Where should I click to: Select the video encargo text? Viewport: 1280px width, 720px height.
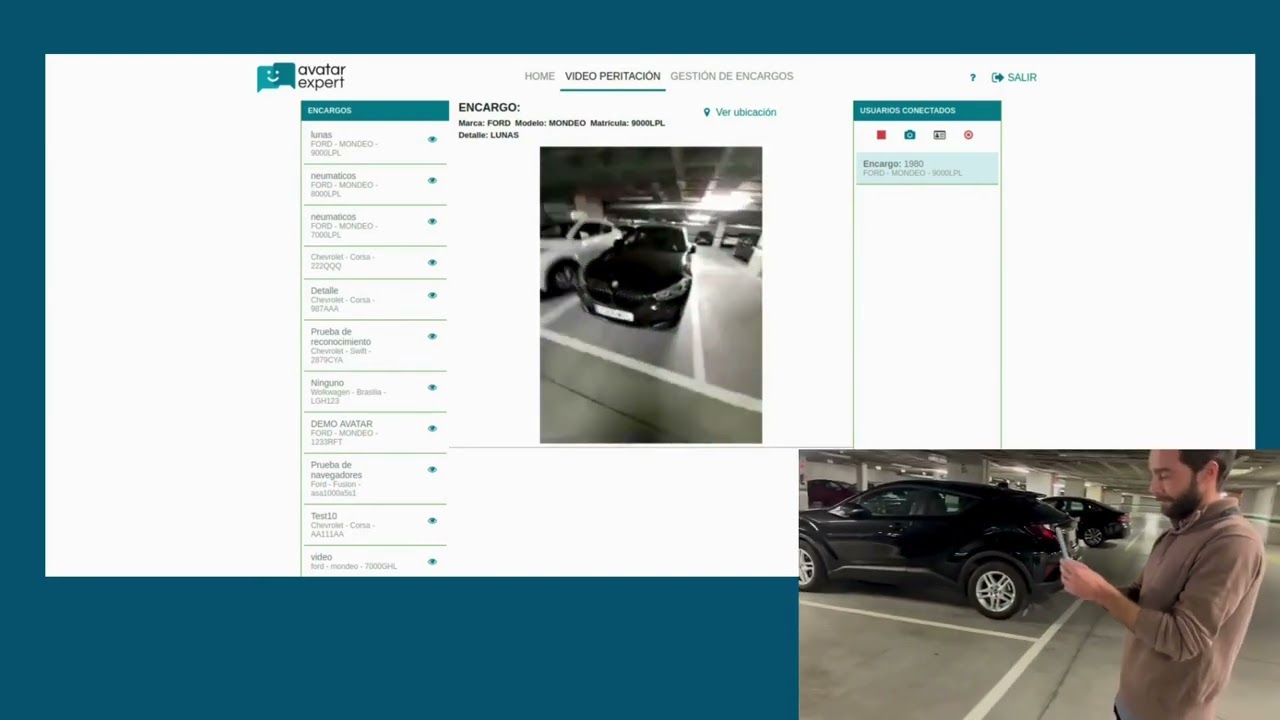click(x=354, y=561)
